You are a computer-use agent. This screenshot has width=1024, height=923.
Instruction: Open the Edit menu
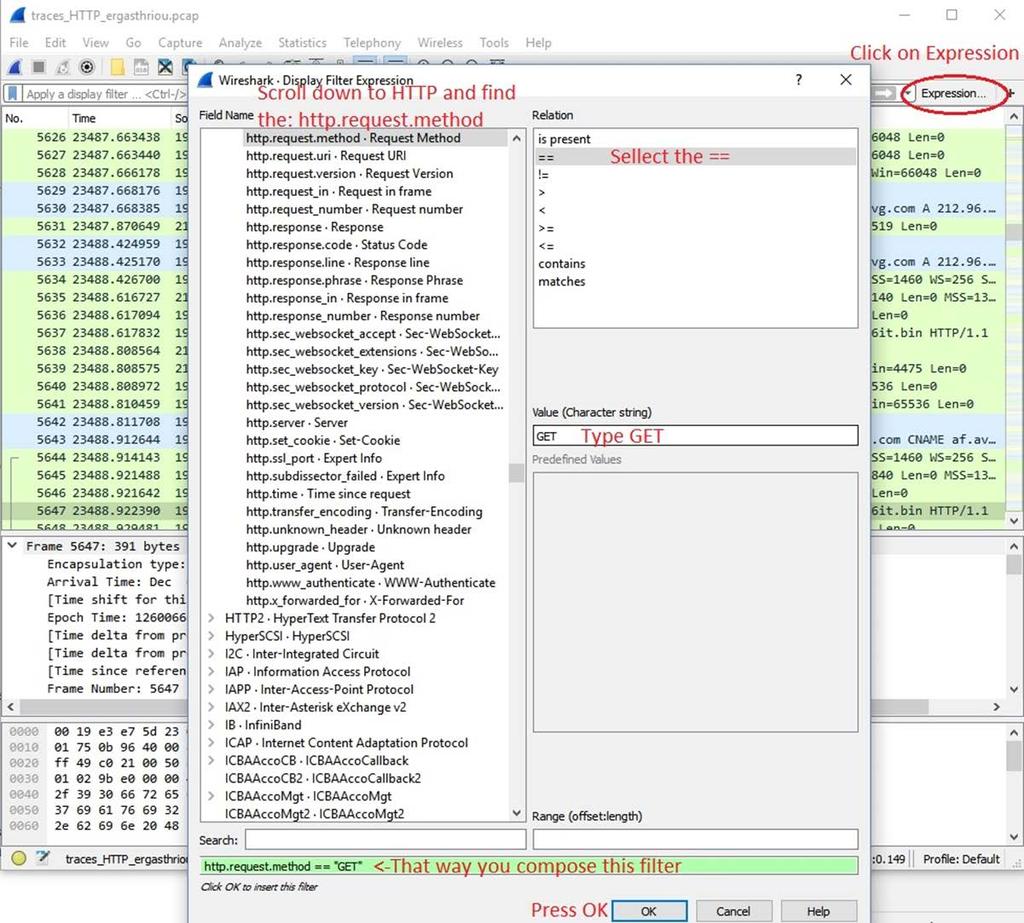56,42
